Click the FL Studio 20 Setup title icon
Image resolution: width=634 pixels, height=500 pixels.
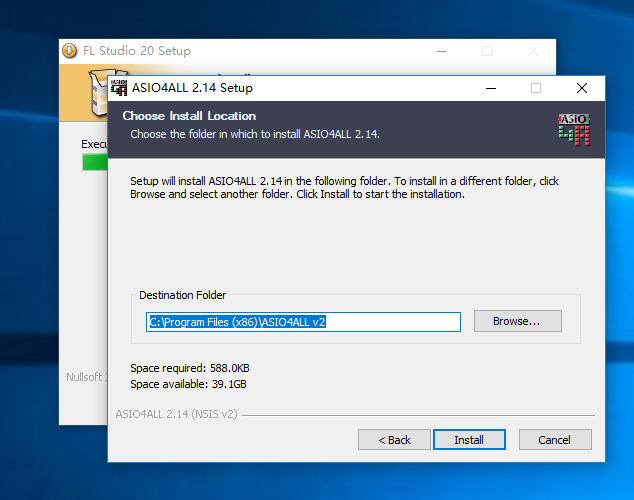pos(70,51)
